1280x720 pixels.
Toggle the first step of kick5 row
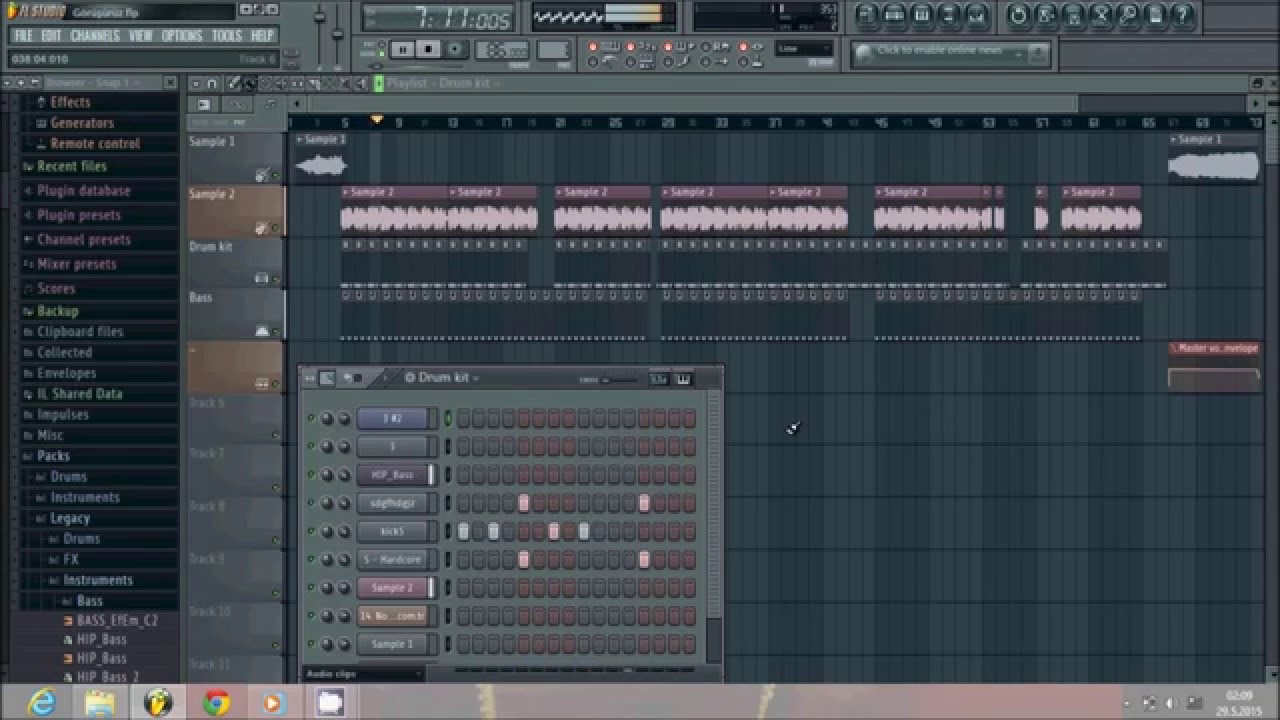[x=463, y=531]
